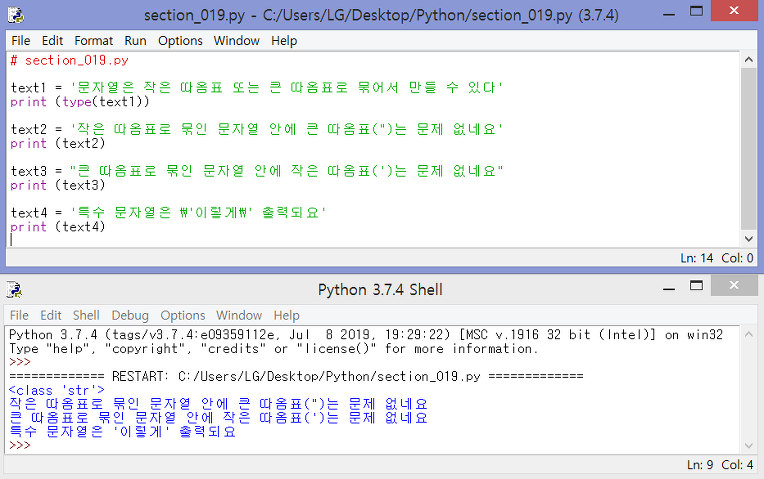Click the last >>> prompt in the Shell

click(x=19, y=445)
